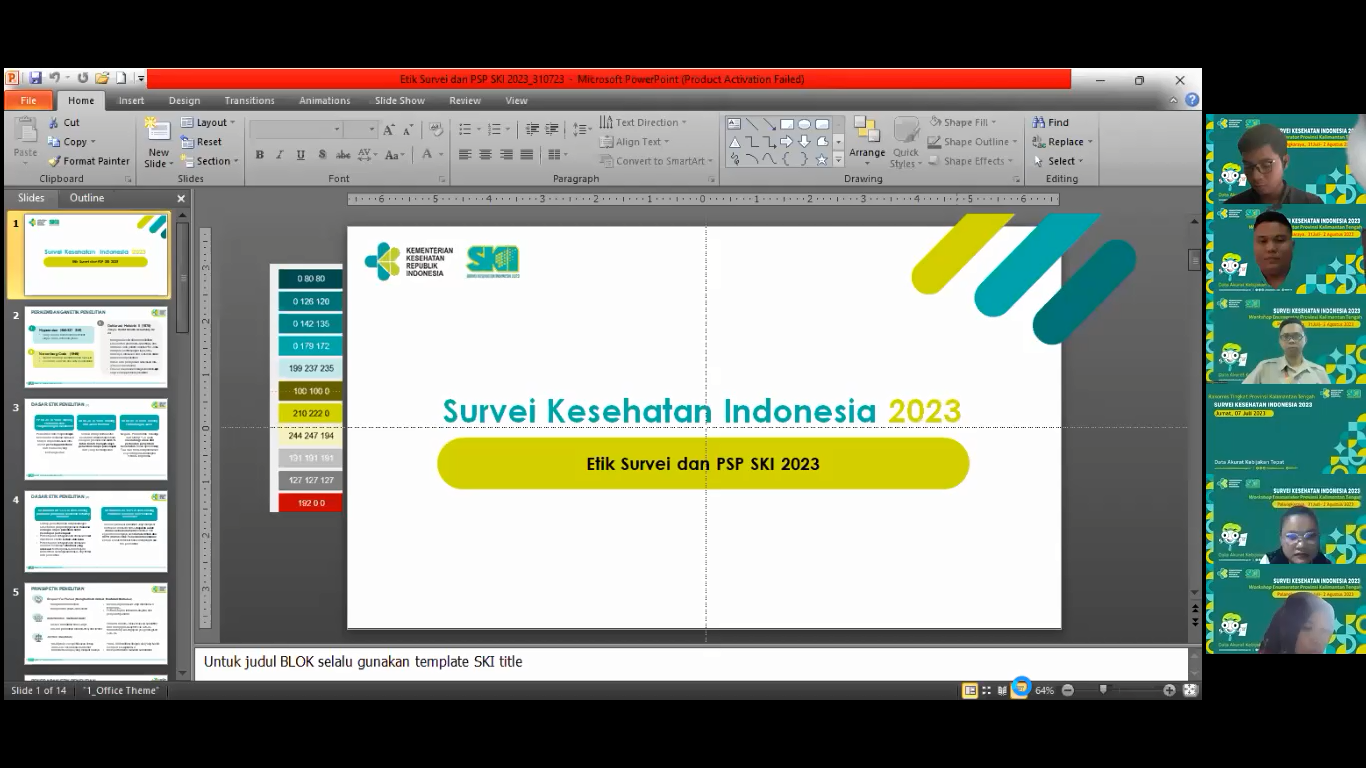Viewport: 1366px width, 768px height.
Task: Open the Outline tab in the slides pane
Action: point(87,198)
